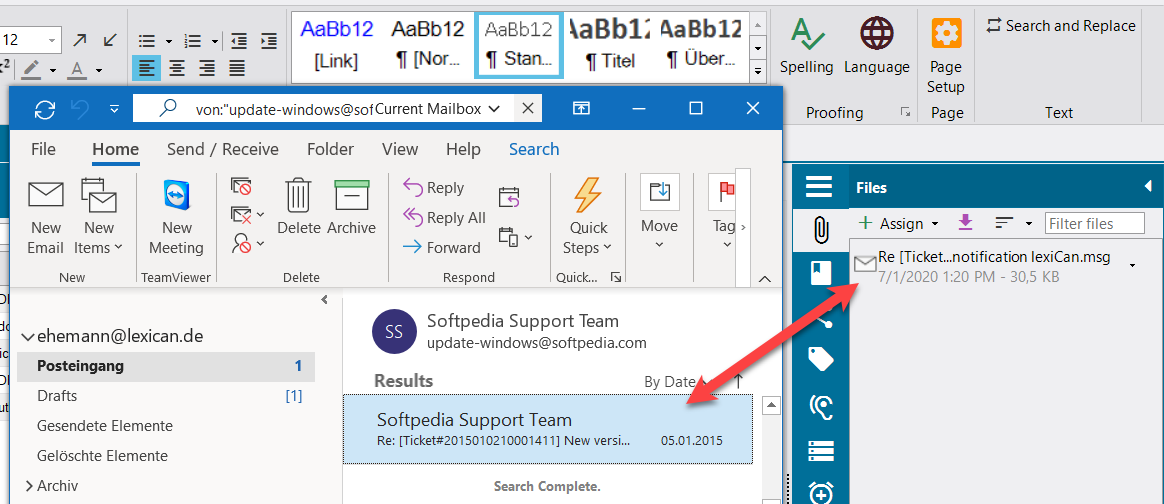Expand the Archiv folder
The width and height of the screenshot is (1164, 504).
pos(27,486)
